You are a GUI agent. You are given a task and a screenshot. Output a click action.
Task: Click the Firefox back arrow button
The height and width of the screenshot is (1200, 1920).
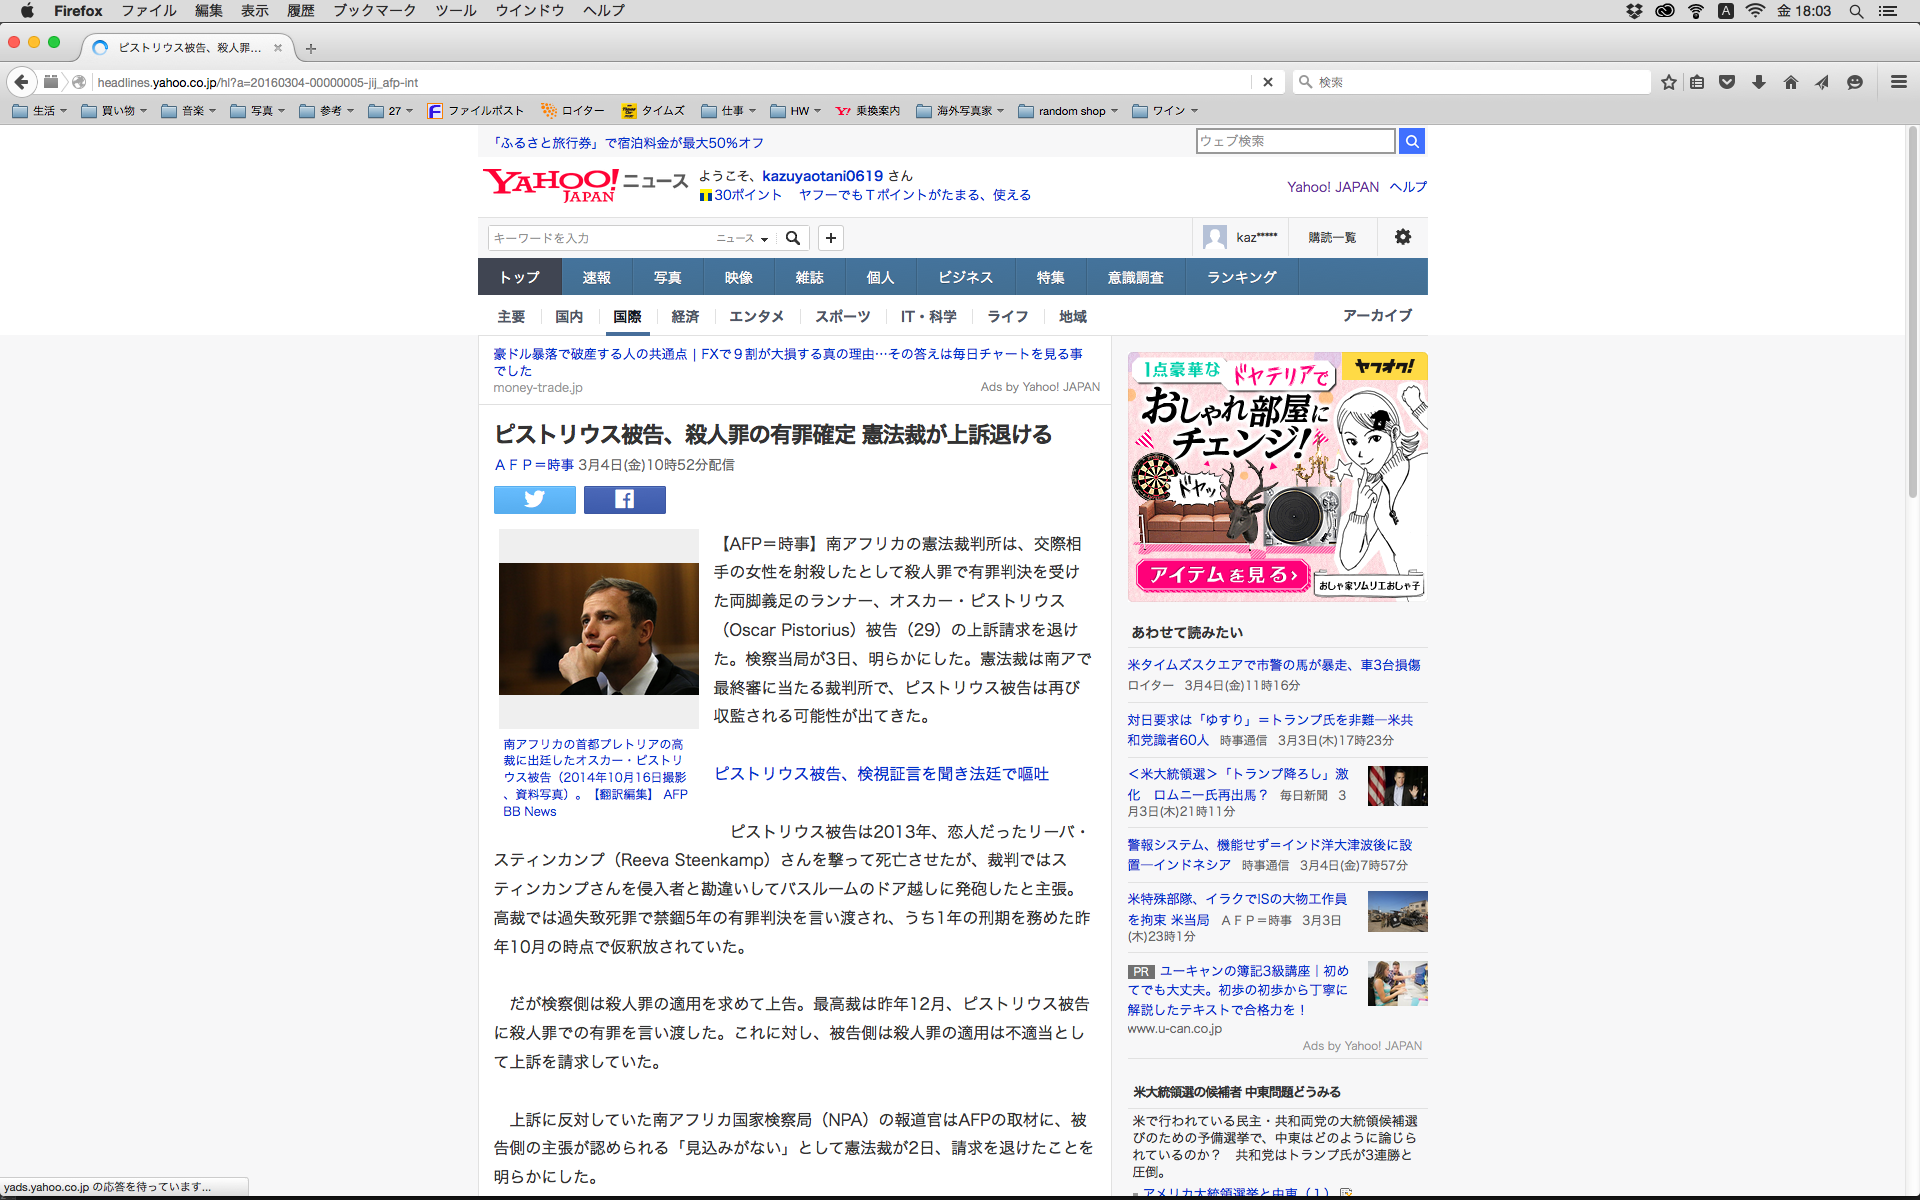pyautogui.click(x=22, y=82)
